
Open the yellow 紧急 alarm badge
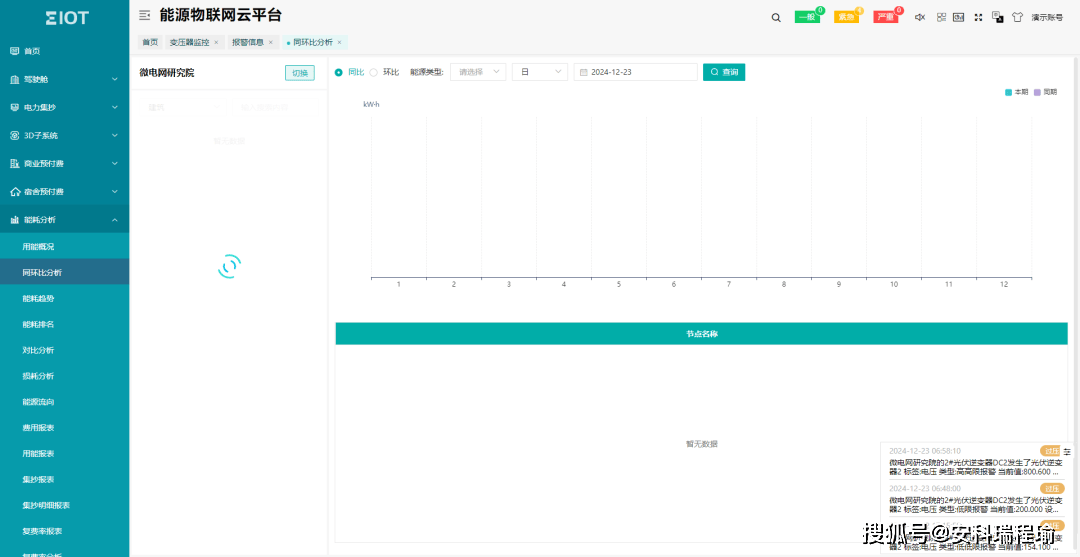click(847, 17)
